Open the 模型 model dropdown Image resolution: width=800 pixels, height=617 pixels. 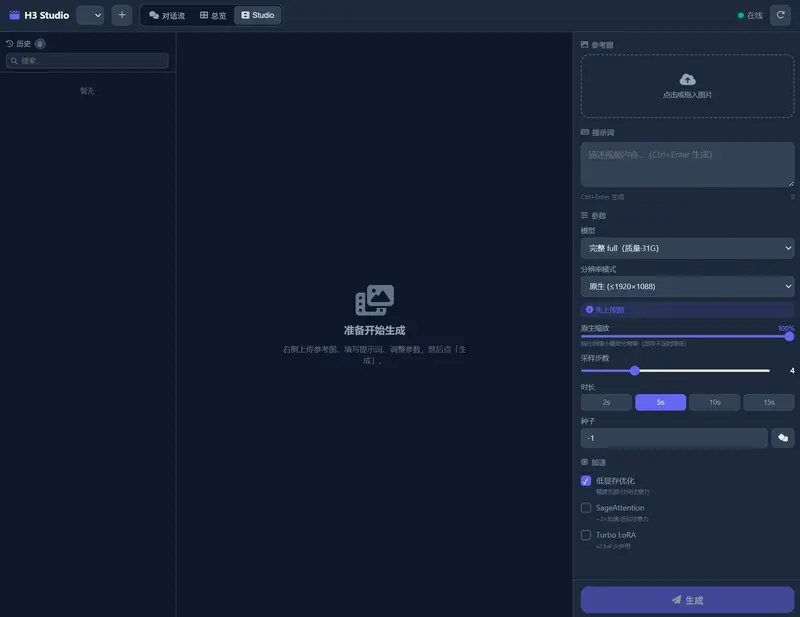click(x=687, y=248)
